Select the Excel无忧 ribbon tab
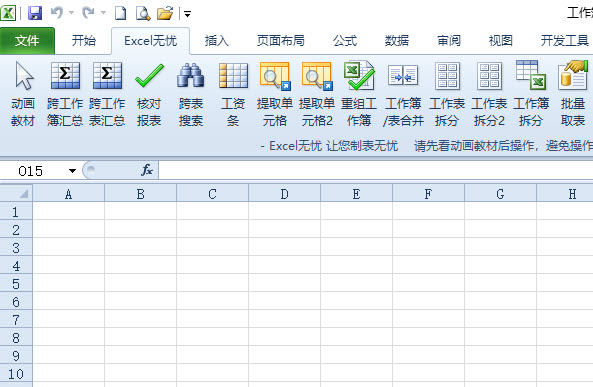Viewport: 593px width, 387px height. click(x=151, y=40)
